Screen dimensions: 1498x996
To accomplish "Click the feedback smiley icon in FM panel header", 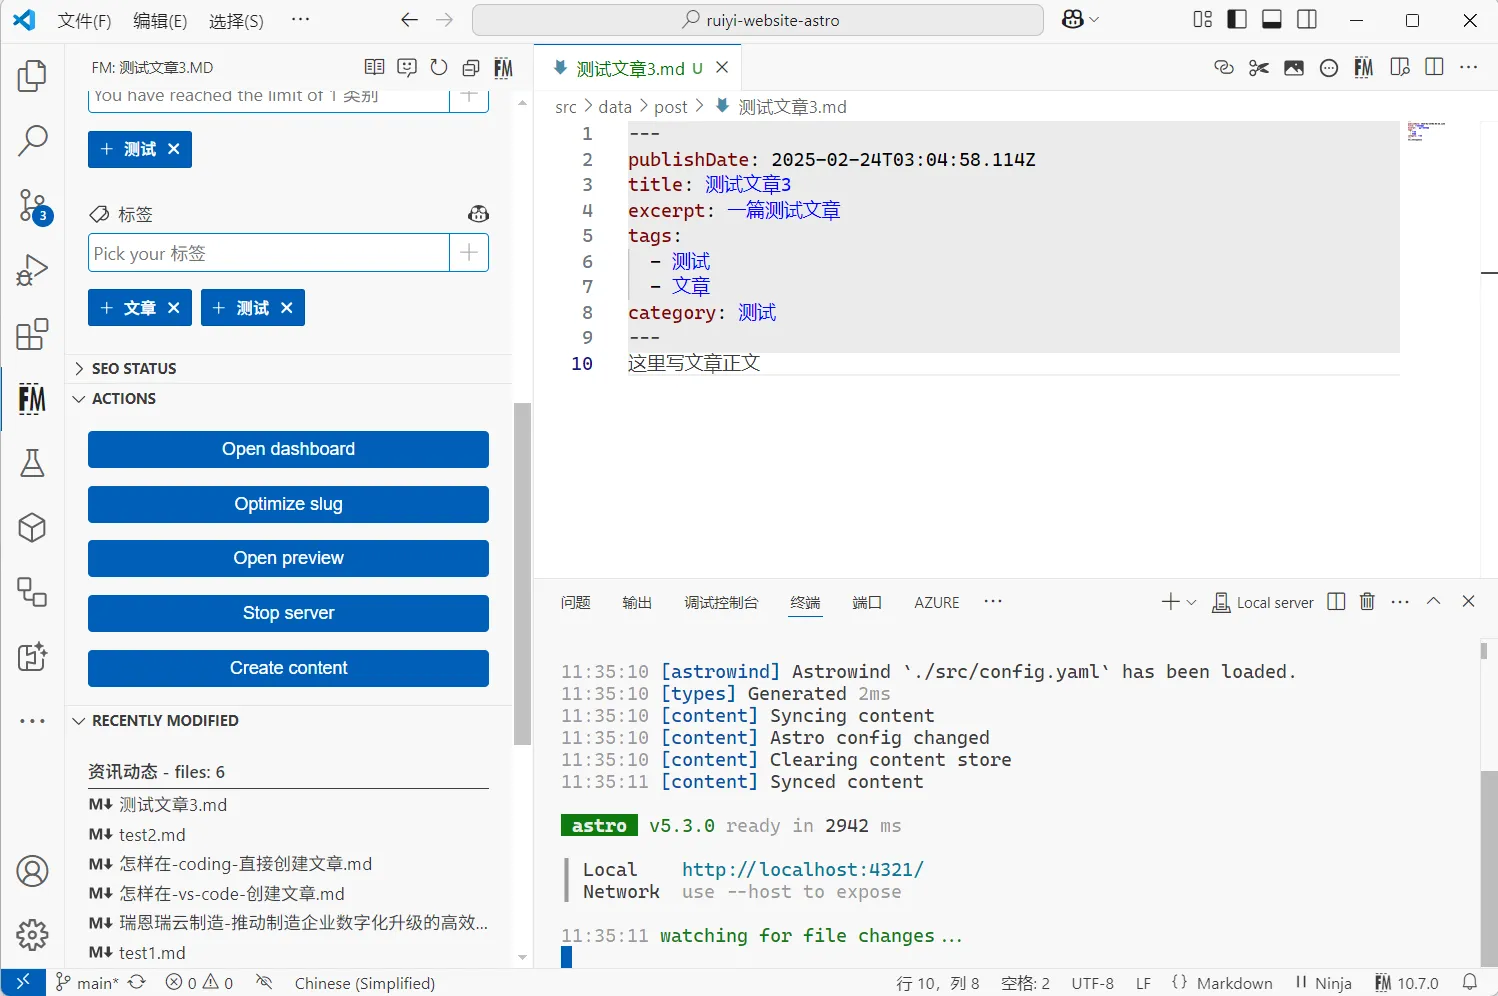I will pos(407,67).
